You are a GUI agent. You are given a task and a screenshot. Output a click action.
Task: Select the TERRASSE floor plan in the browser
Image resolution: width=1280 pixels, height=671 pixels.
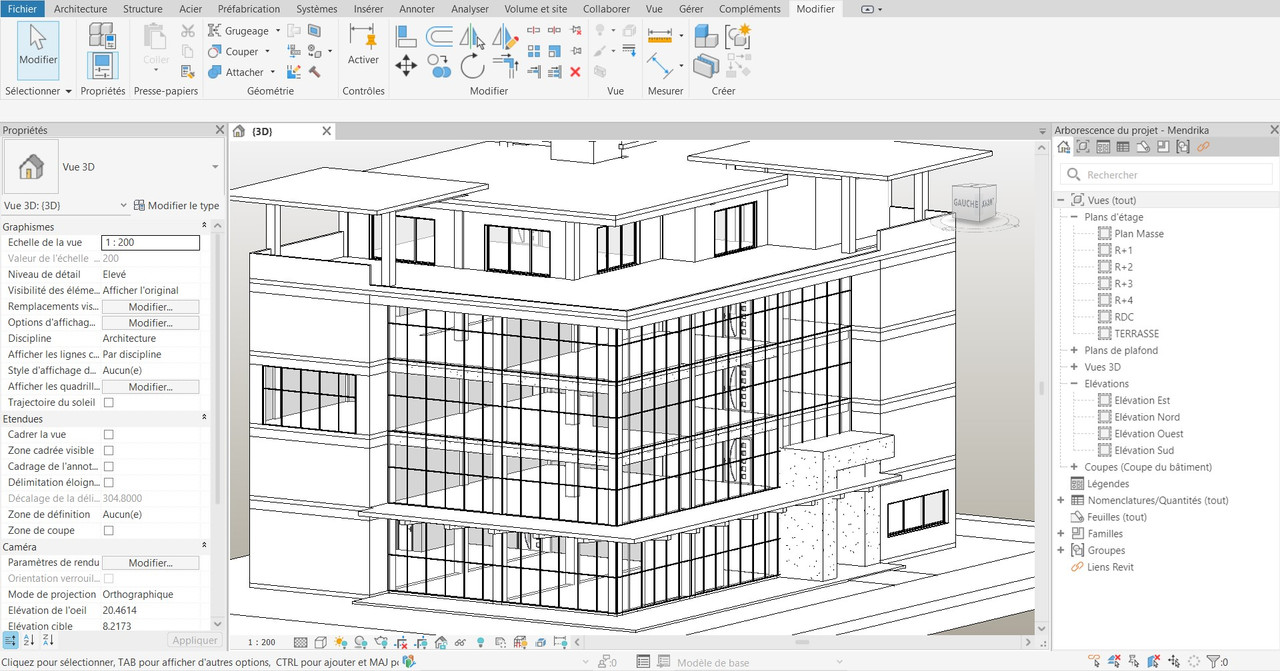tap(1137, 334)
